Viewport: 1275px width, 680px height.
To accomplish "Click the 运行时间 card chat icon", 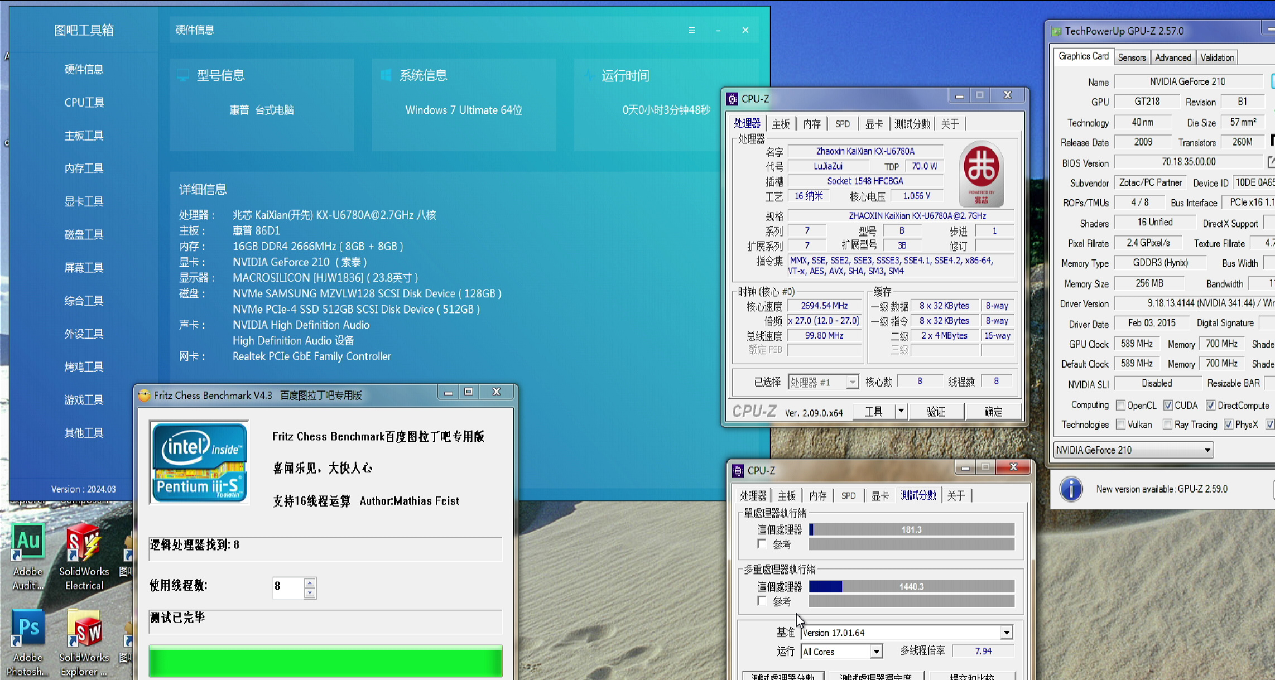I will pyautogui.click(x=588, y=75).
